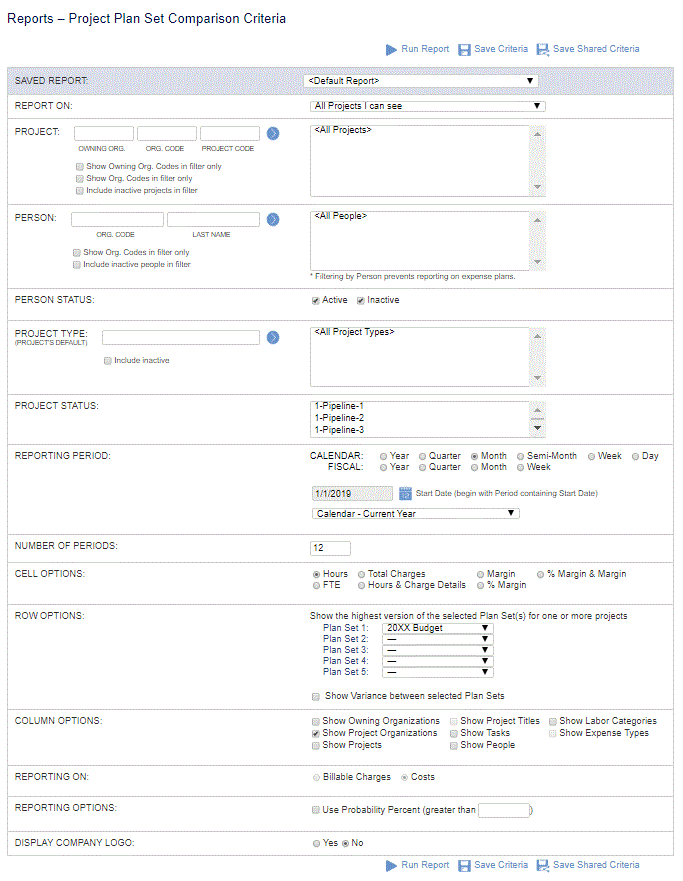Click the Person filter arrow icon

272,219
